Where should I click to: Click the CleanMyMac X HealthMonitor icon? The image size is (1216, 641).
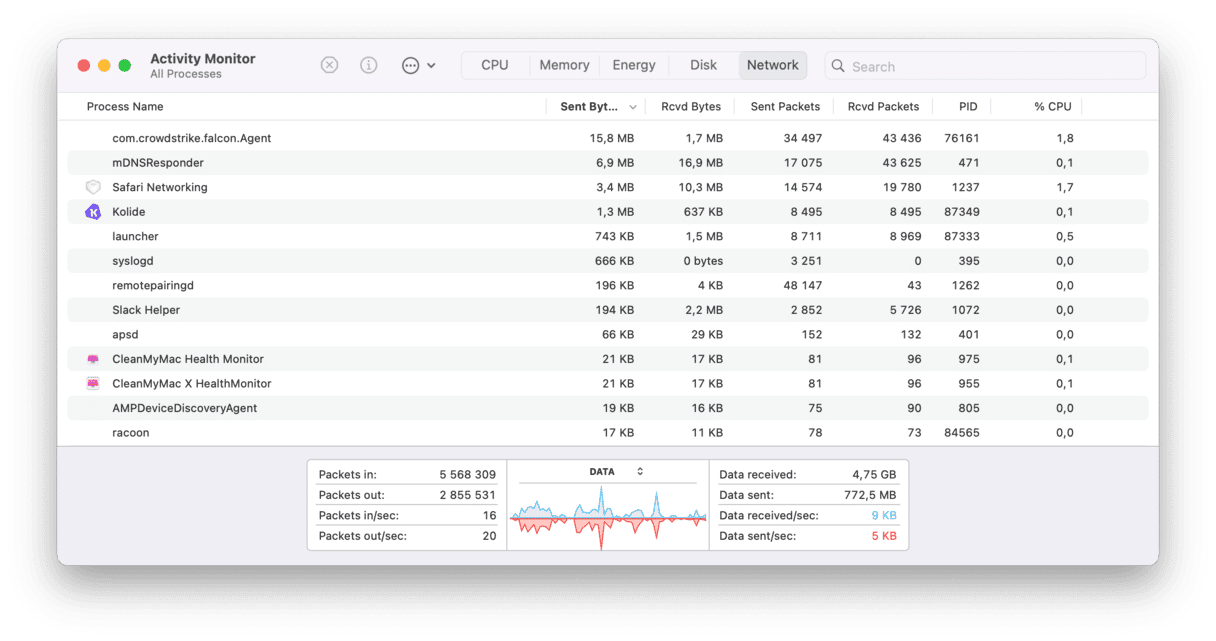click(x=93, y=384)
